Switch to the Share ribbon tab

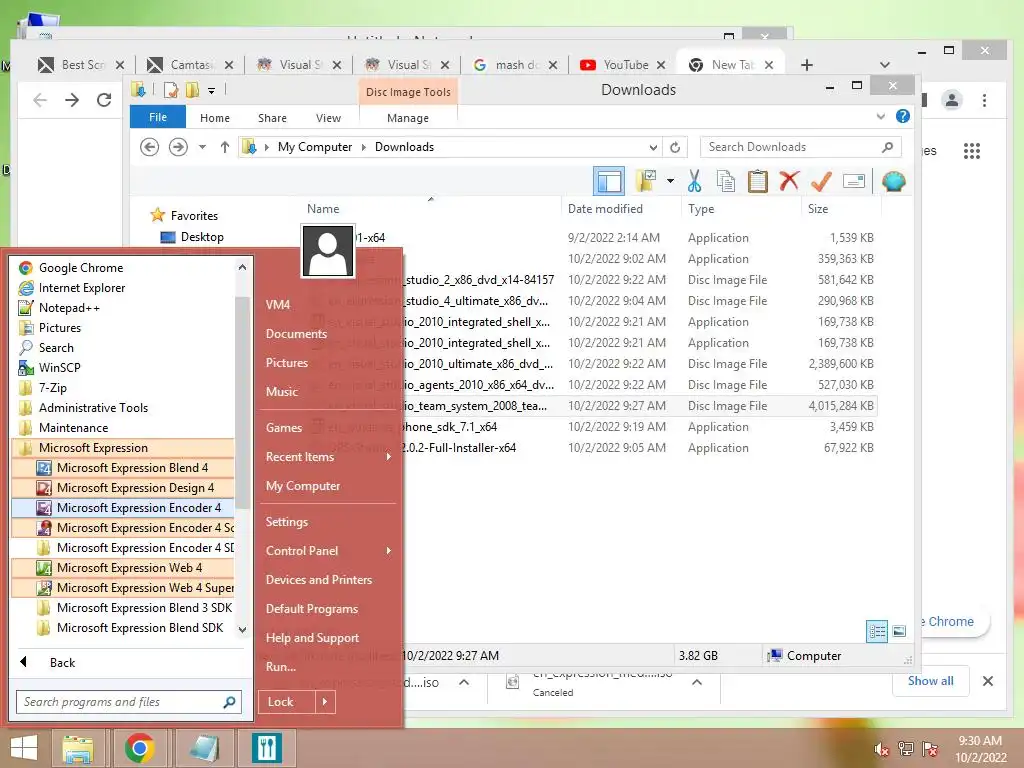coord(272,118)
